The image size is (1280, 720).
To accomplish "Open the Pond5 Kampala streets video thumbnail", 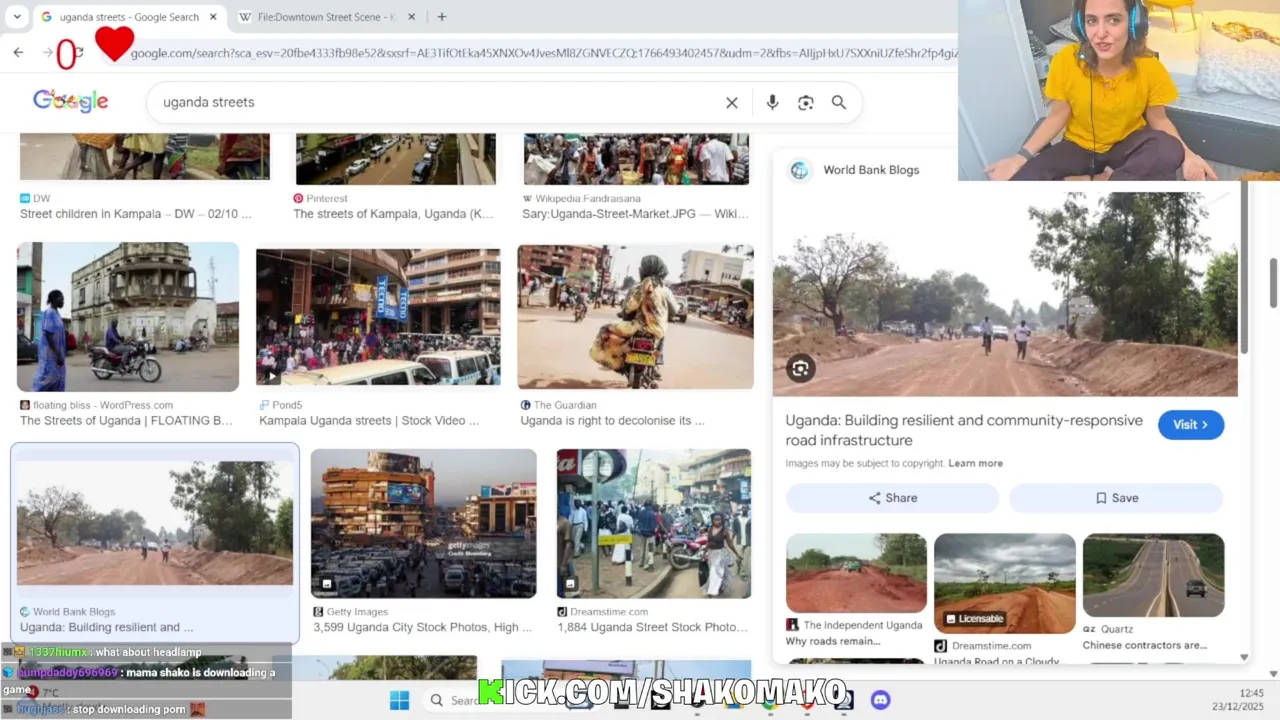I will (378, 318).
